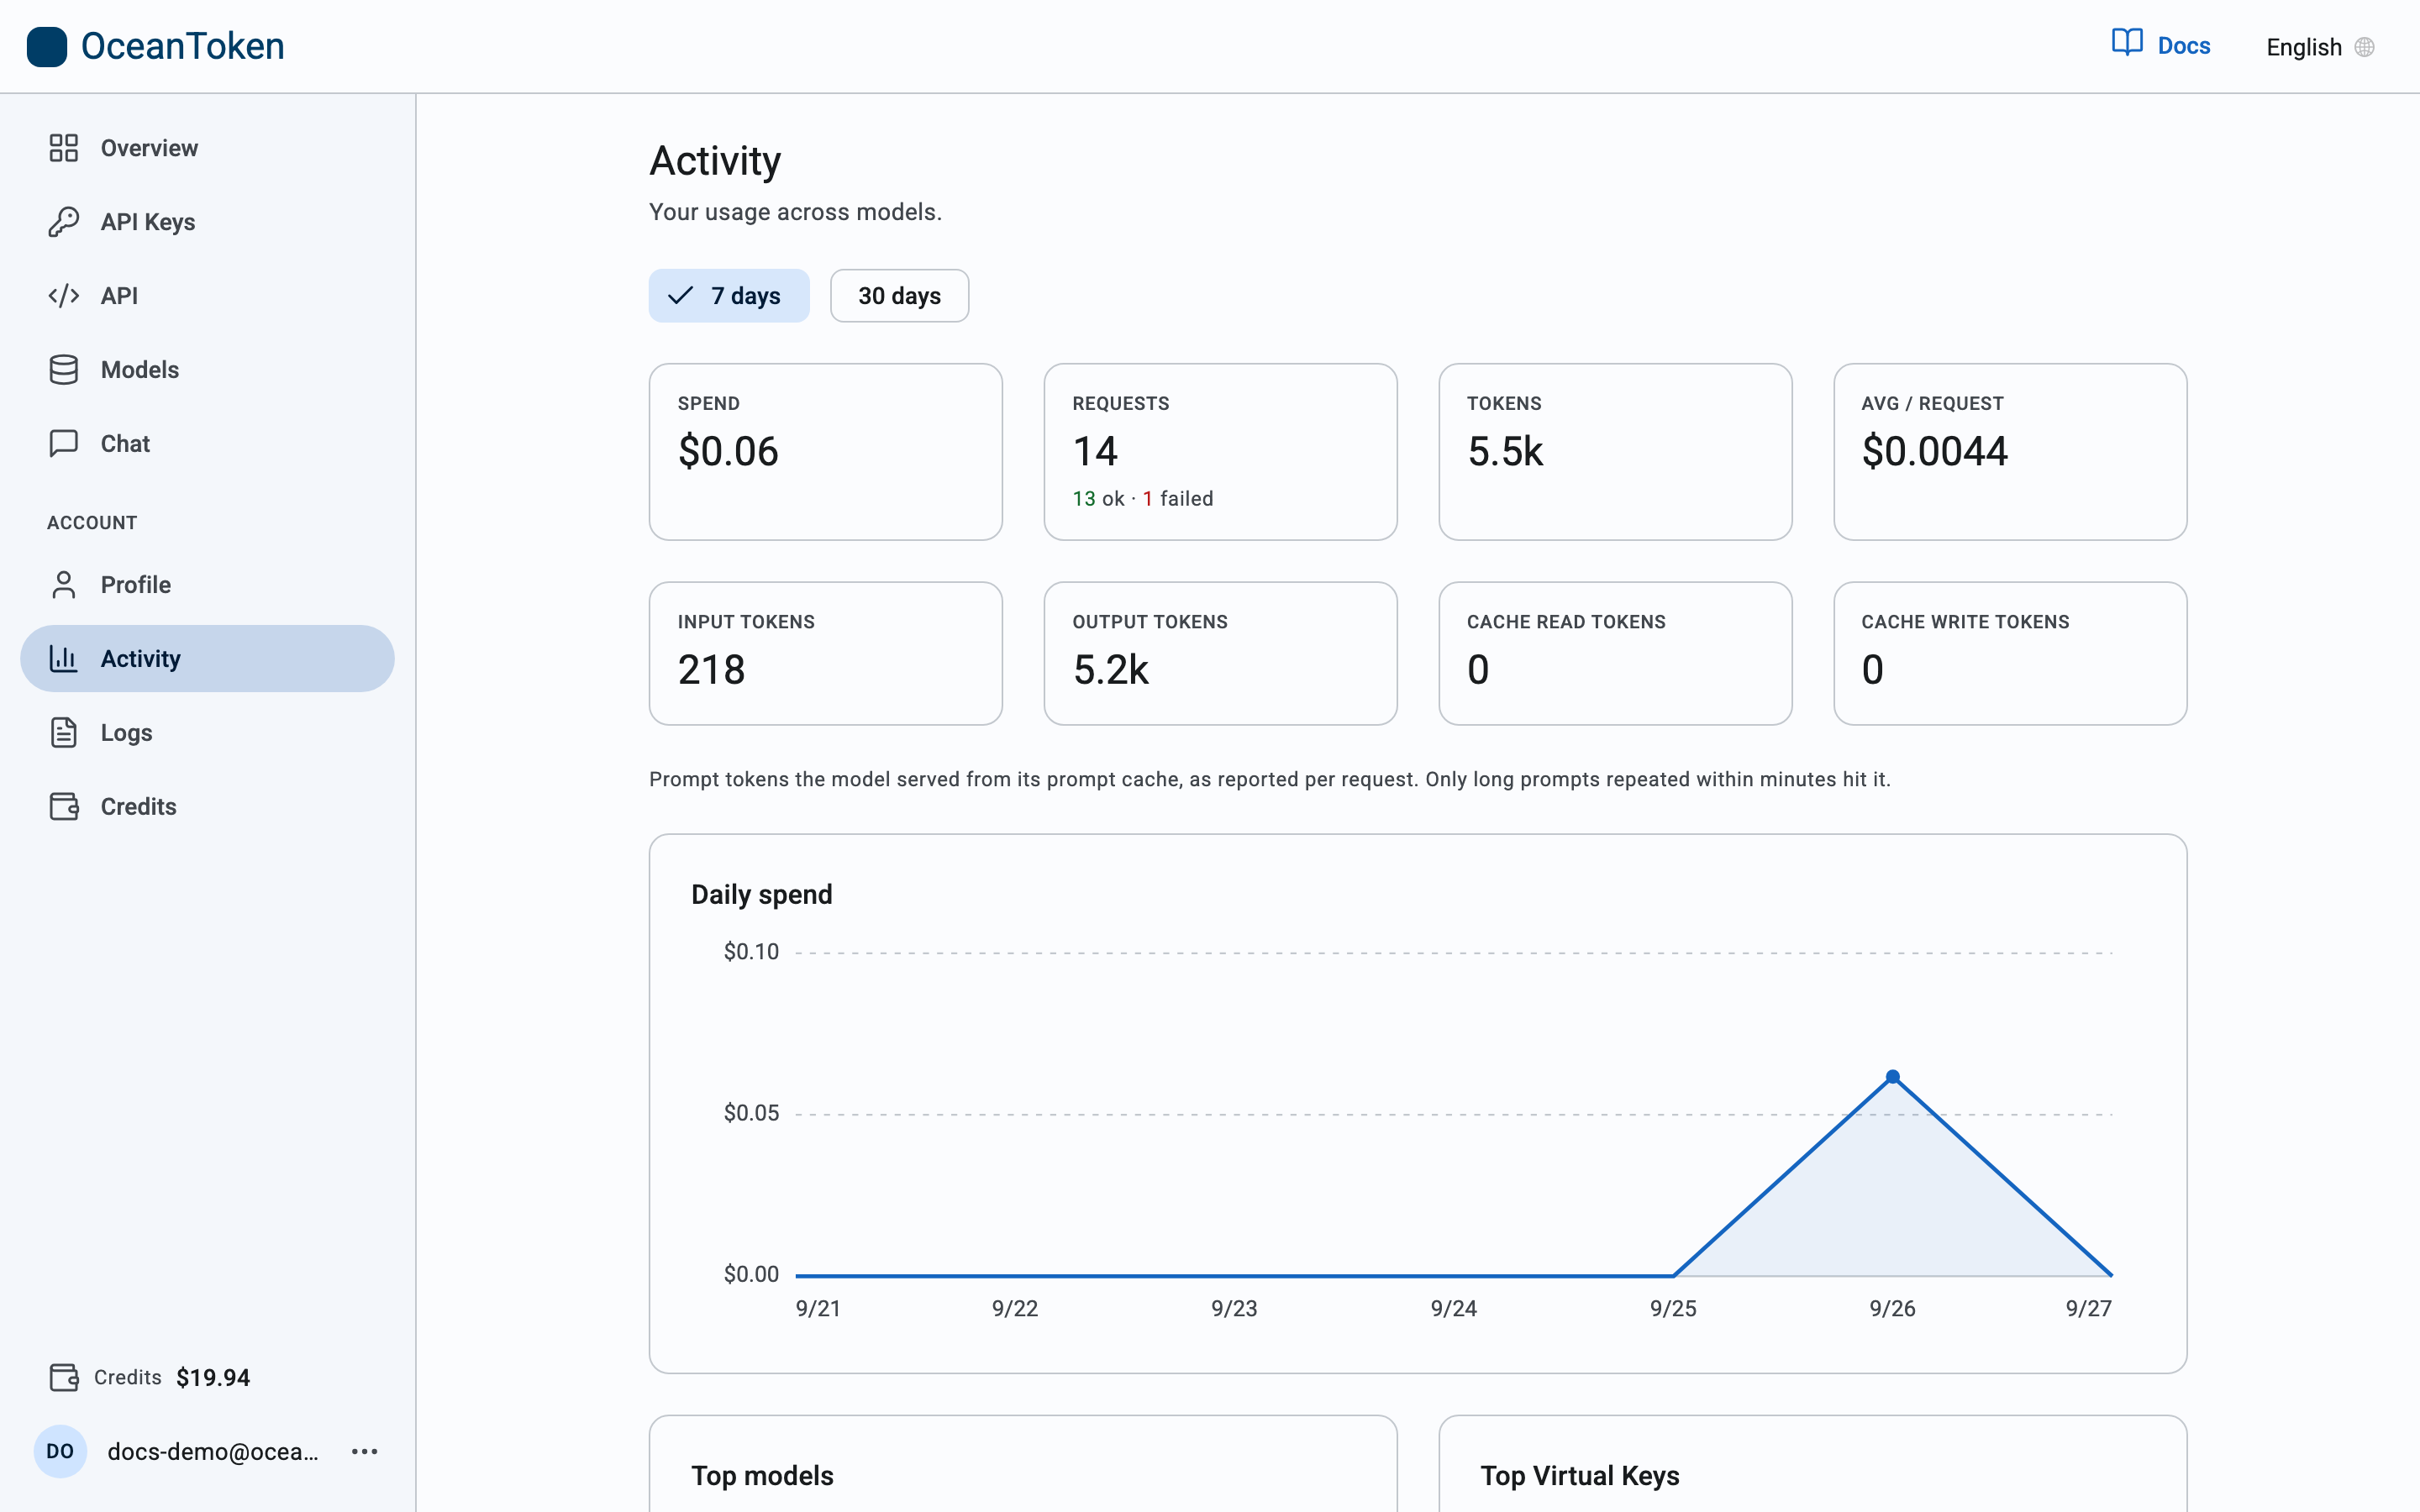
Task: Open the Logs page
Action: coord(207,732)
